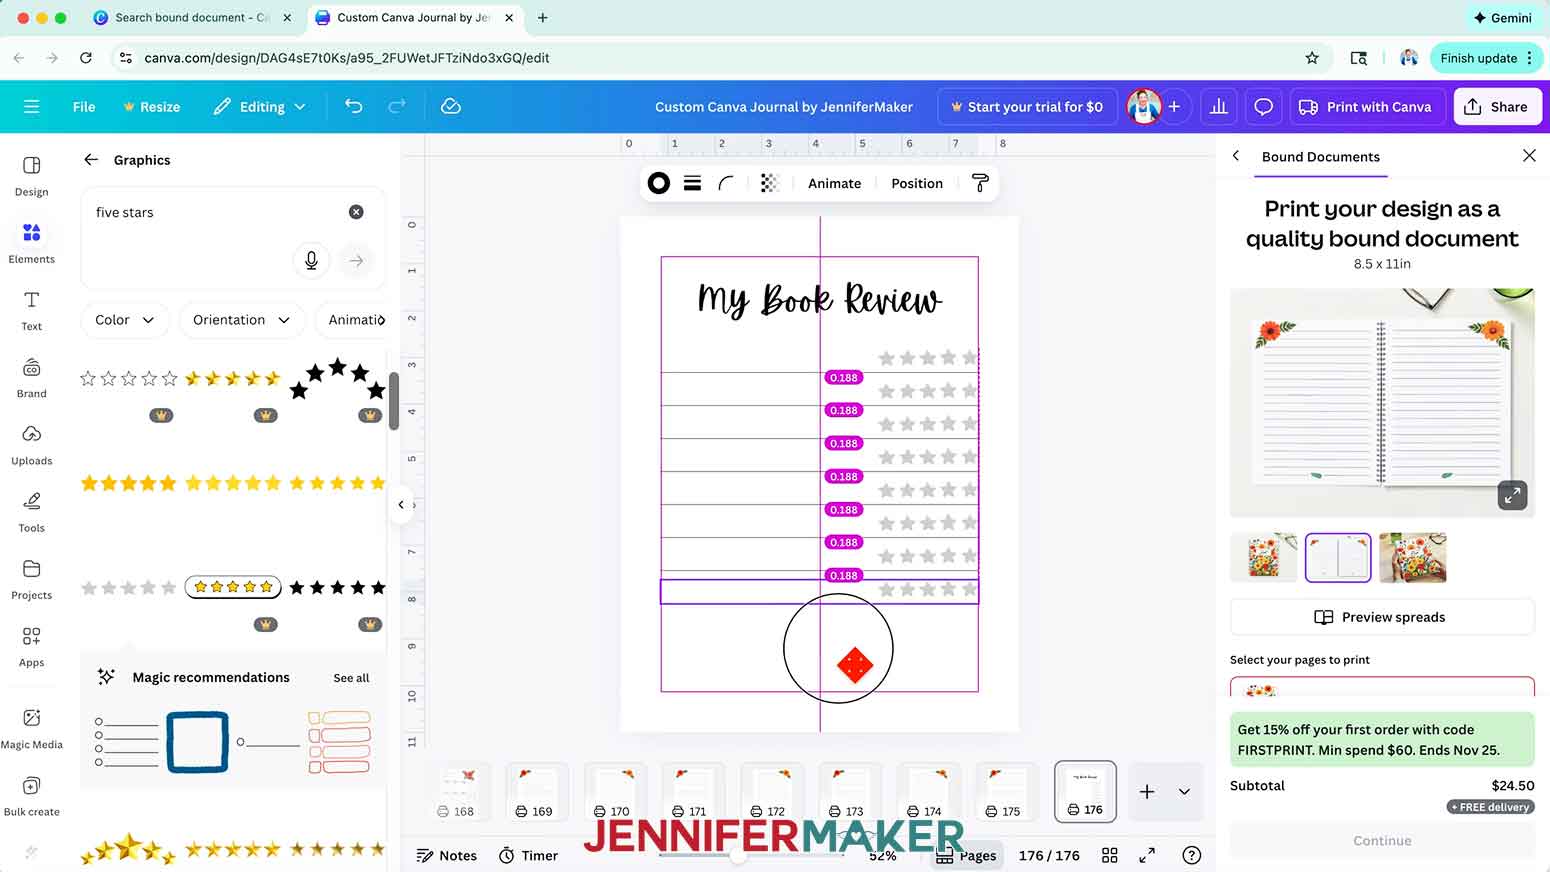Go back in Bound Documents panel
Viewport: 1550px width, 872px height.
1236,156
